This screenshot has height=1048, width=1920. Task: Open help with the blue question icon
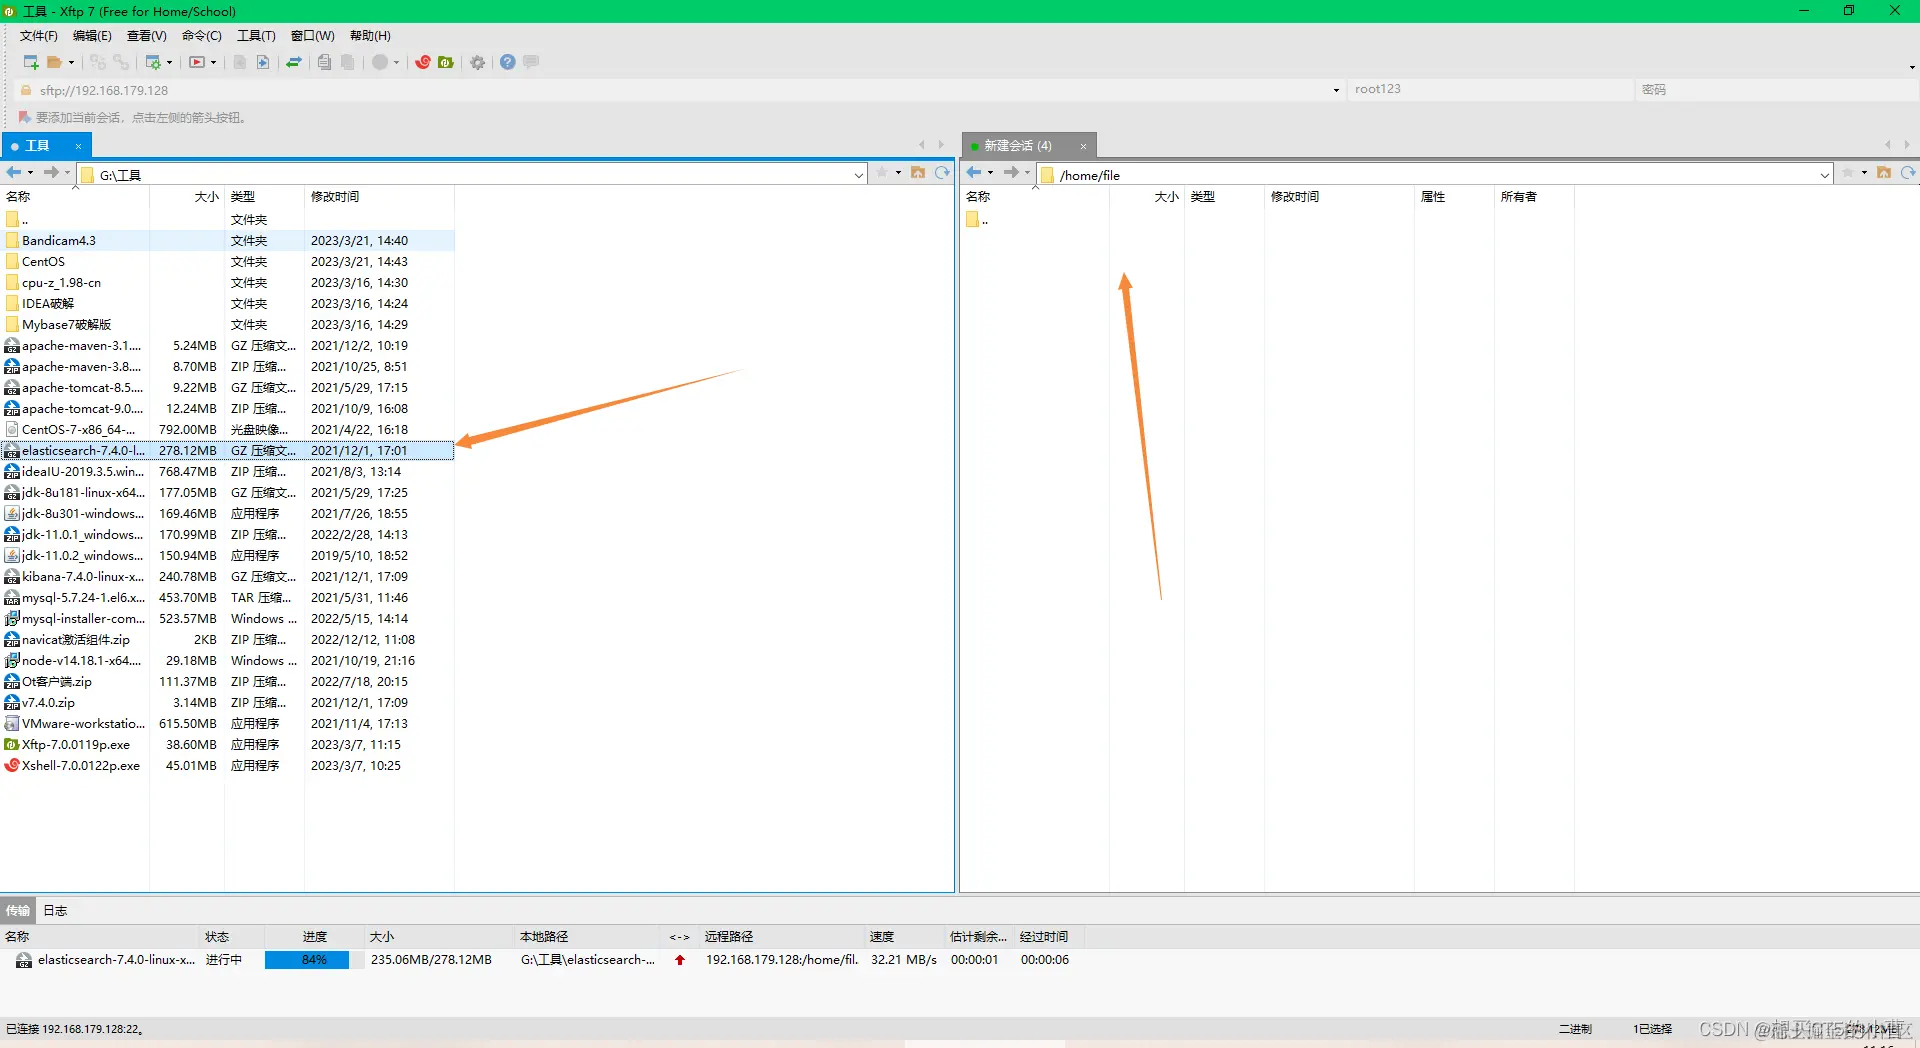click(x=508, y=62)
